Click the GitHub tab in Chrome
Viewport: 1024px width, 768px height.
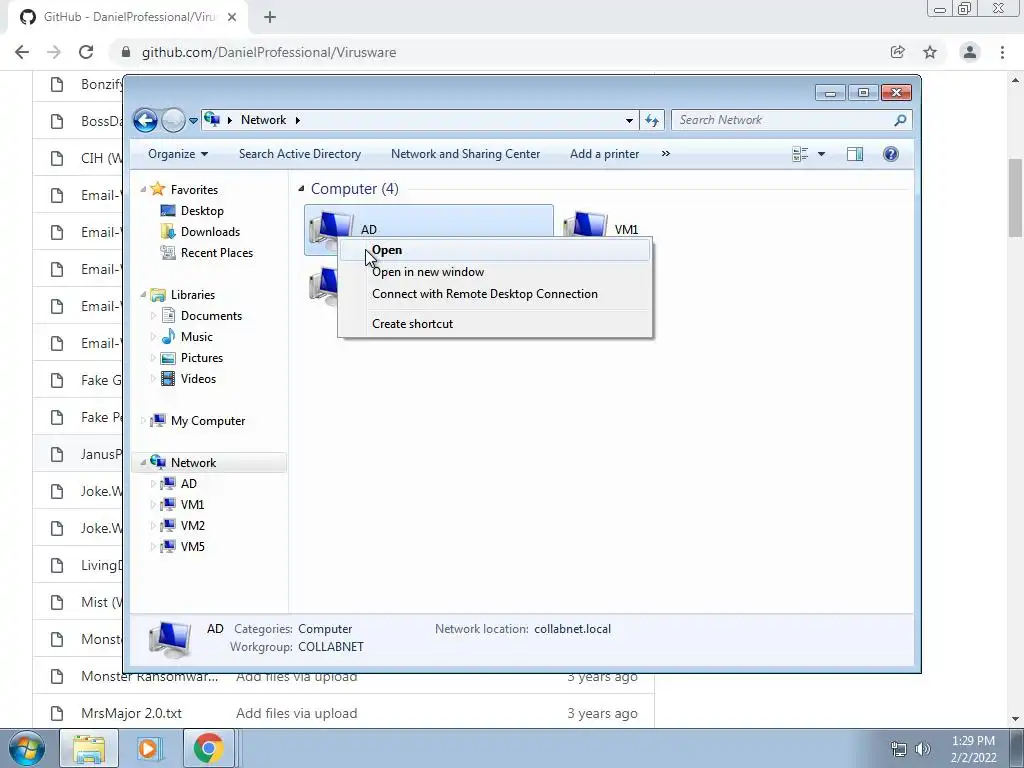(x=128, y=17)
